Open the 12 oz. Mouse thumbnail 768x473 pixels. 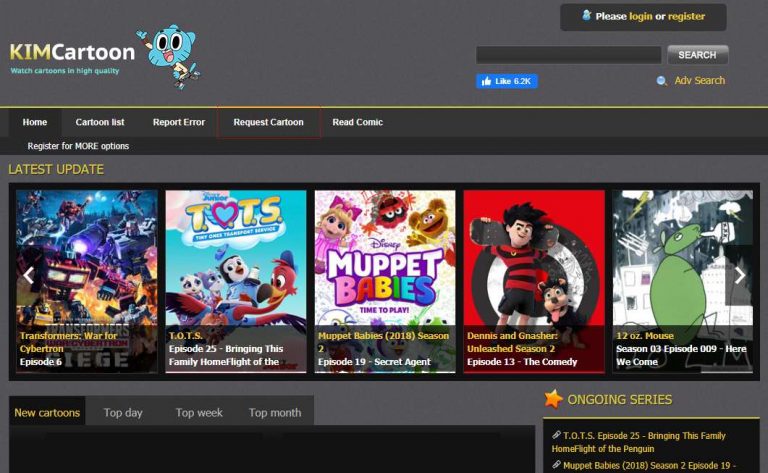683,281
